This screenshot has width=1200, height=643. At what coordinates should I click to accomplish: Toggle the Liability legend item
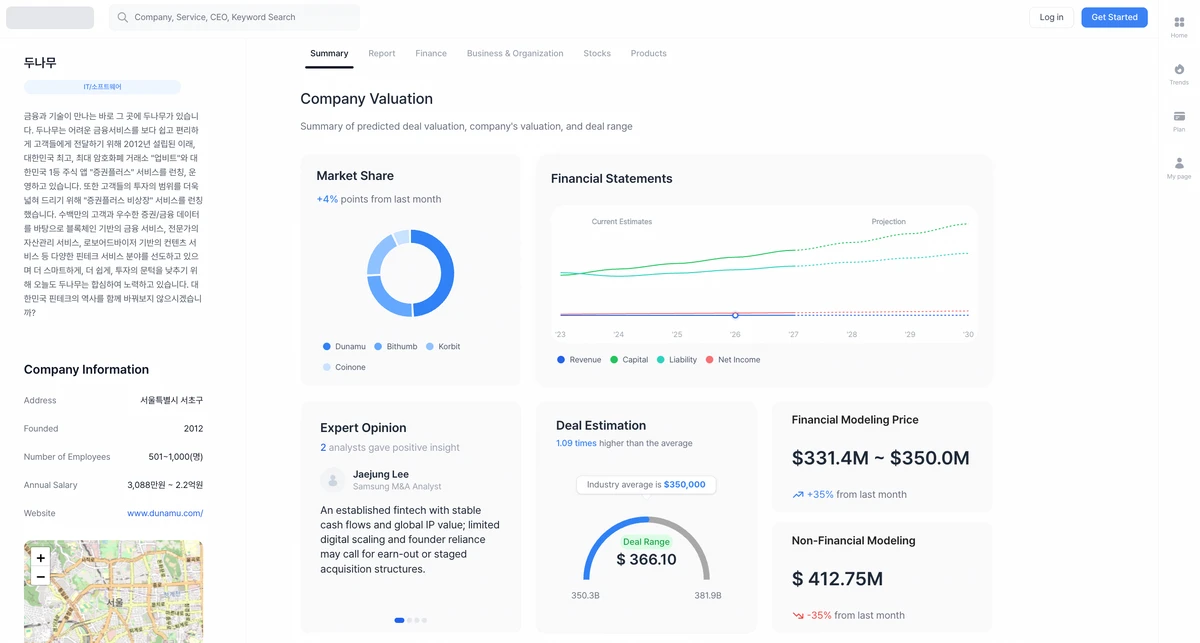point(677,359)
